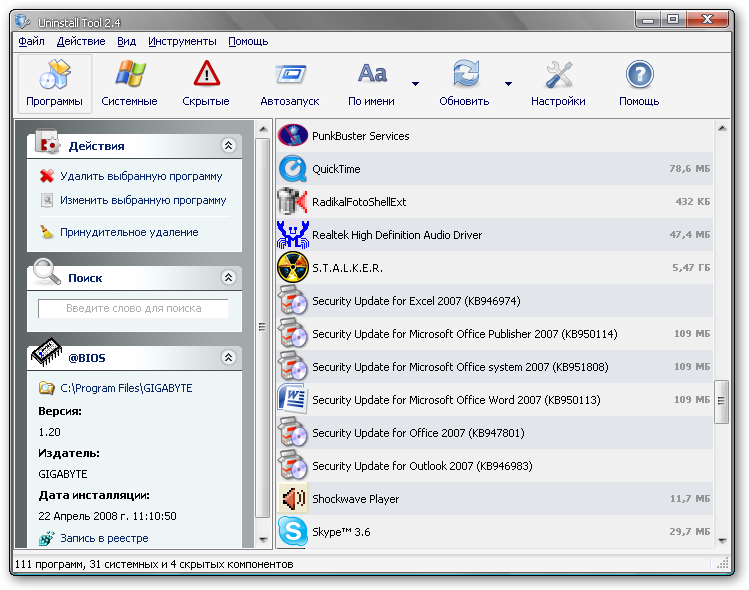Select S.T.A.L.K.E.R. in the program list
The height and width of the screenshot is (590, 749).
point(347,268)
